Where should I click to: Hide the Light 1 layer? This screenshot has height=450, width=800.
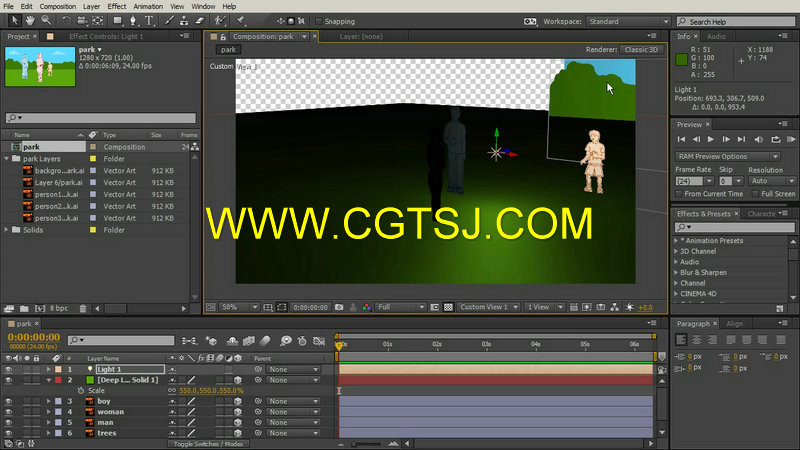click(x=8, y=369)
